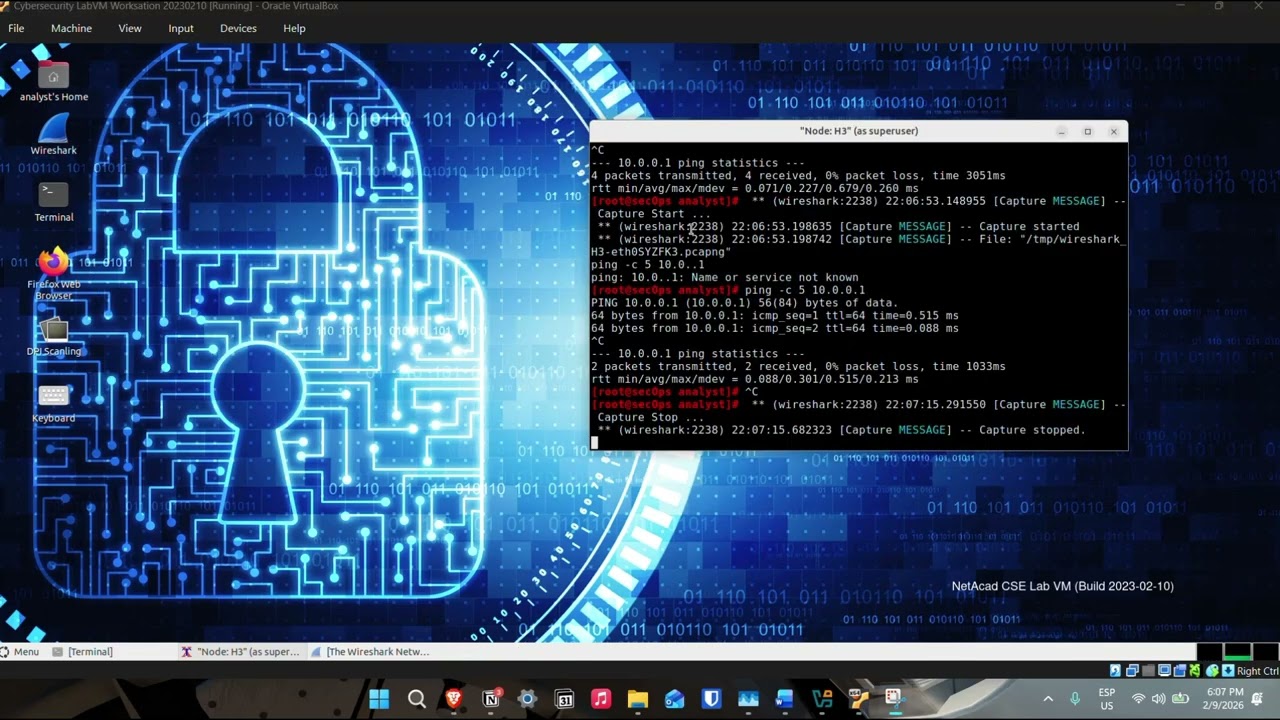1280x720 pixels.
Task: Open Windows Settings from the taskbar
Action: click(527, 699)
